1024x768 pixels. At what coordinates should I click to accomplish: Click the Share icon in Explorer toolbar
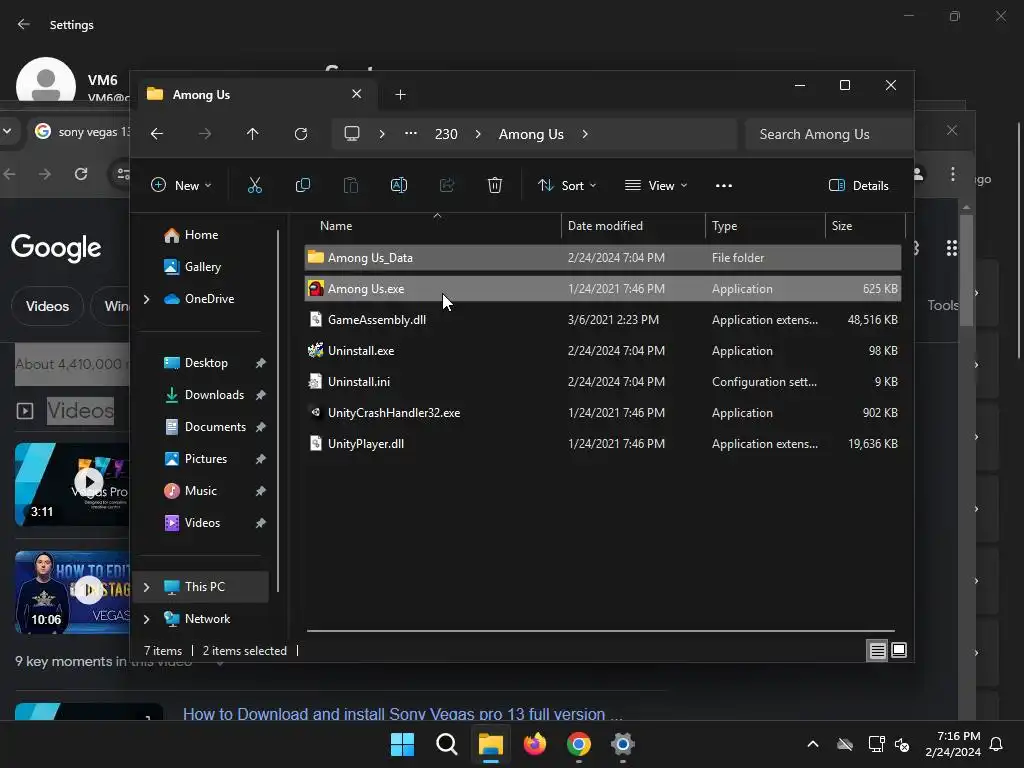coord(447,185)
